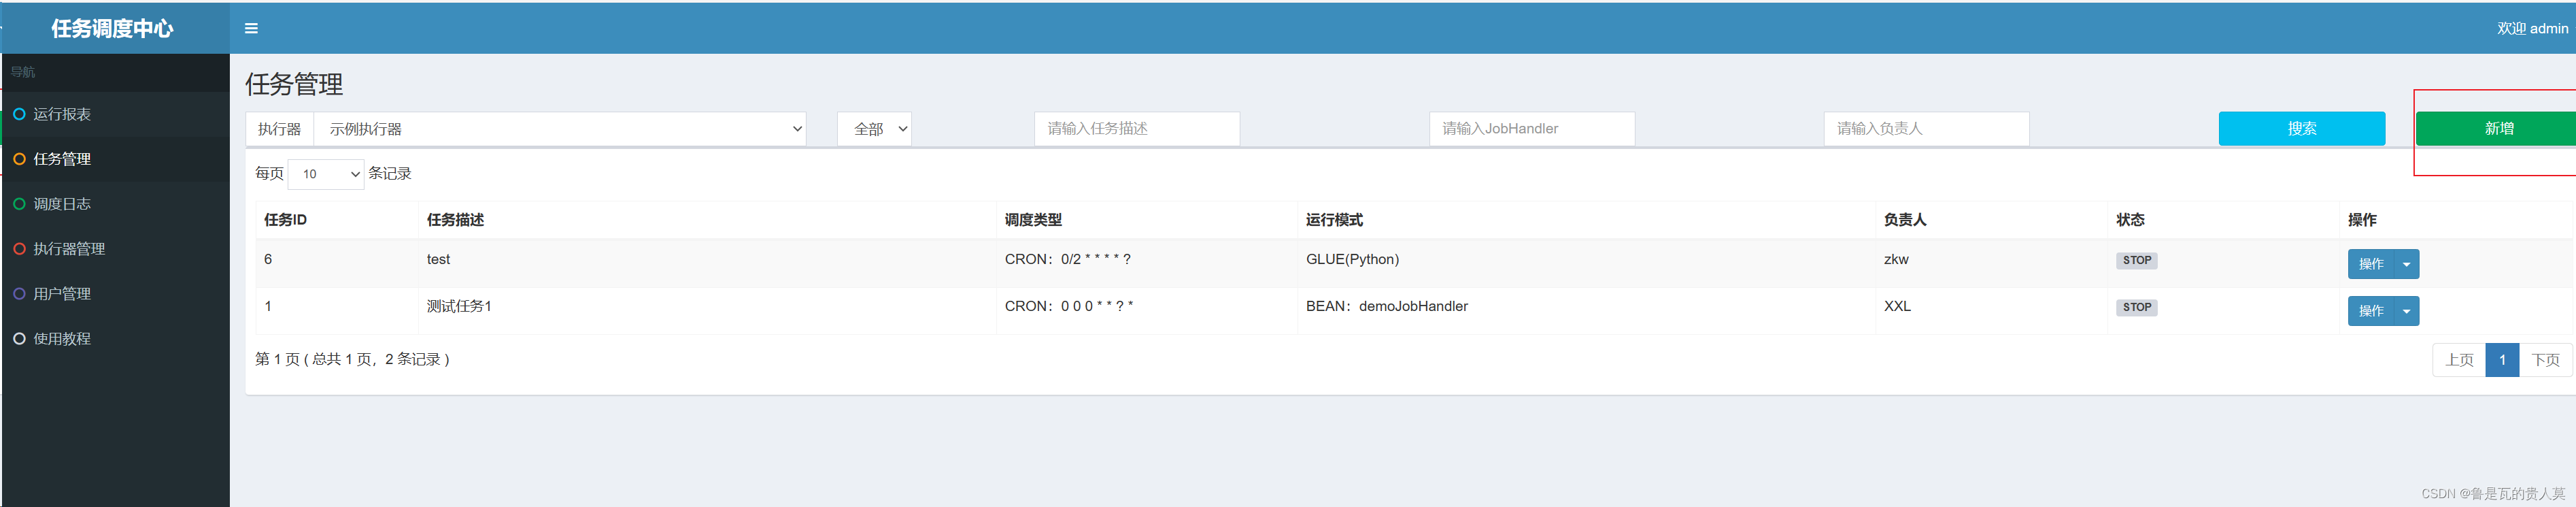Expand the 操作 dropdown arrow for test row
2576x507 pixels.
[x=2406, y=264]
